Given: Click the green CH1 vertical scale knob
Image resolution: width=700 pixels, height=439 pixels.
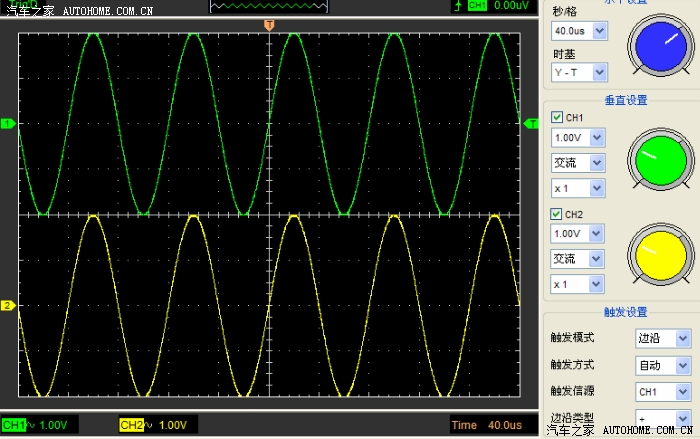Looking at the screenshot, I should [x=659, y=162].
